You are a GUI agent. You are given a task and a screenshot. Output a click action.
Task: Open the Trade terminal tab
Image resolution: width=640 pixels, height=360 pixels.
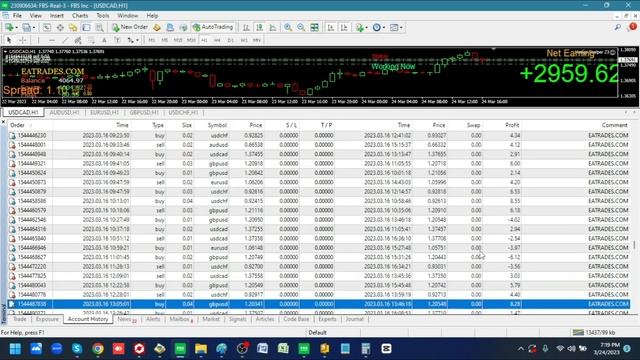(20, 319)
